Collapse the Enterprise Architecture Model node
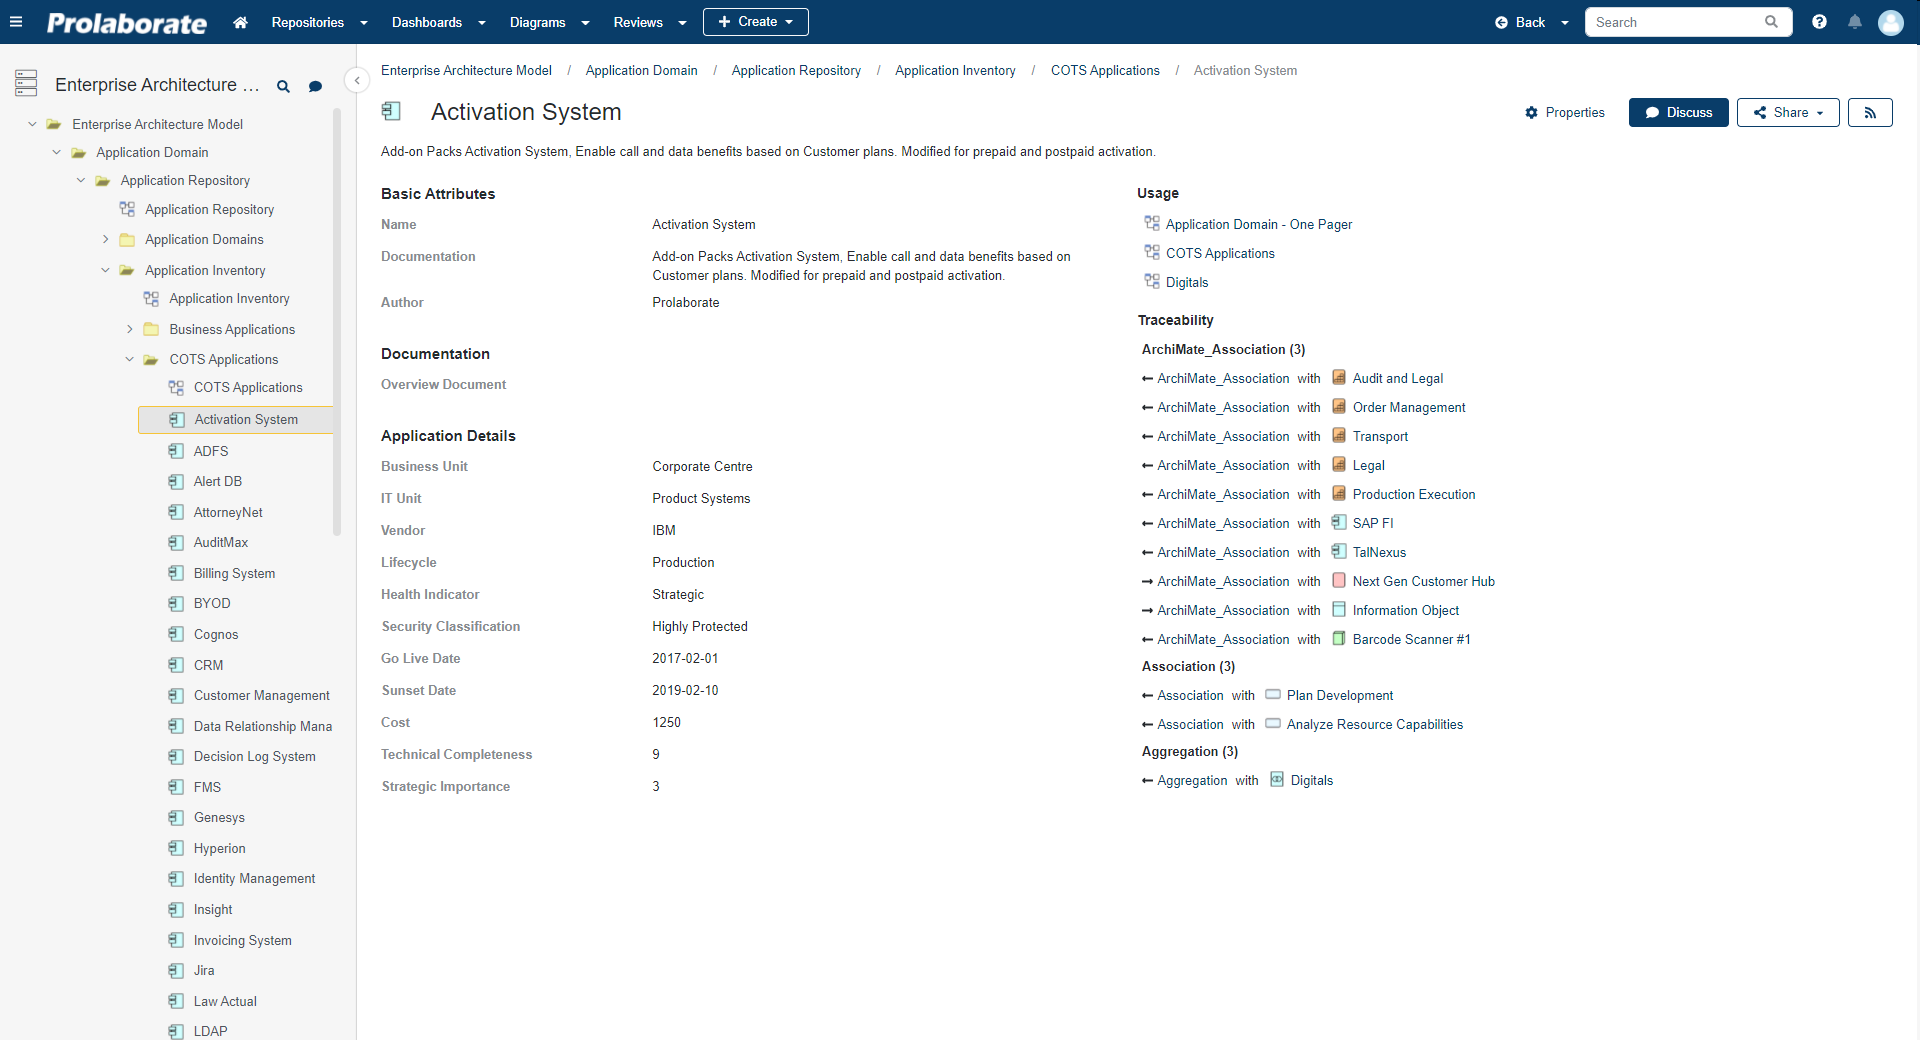Image resolution: width=1920 pixels, height=1040 pixels. [32, 124]
